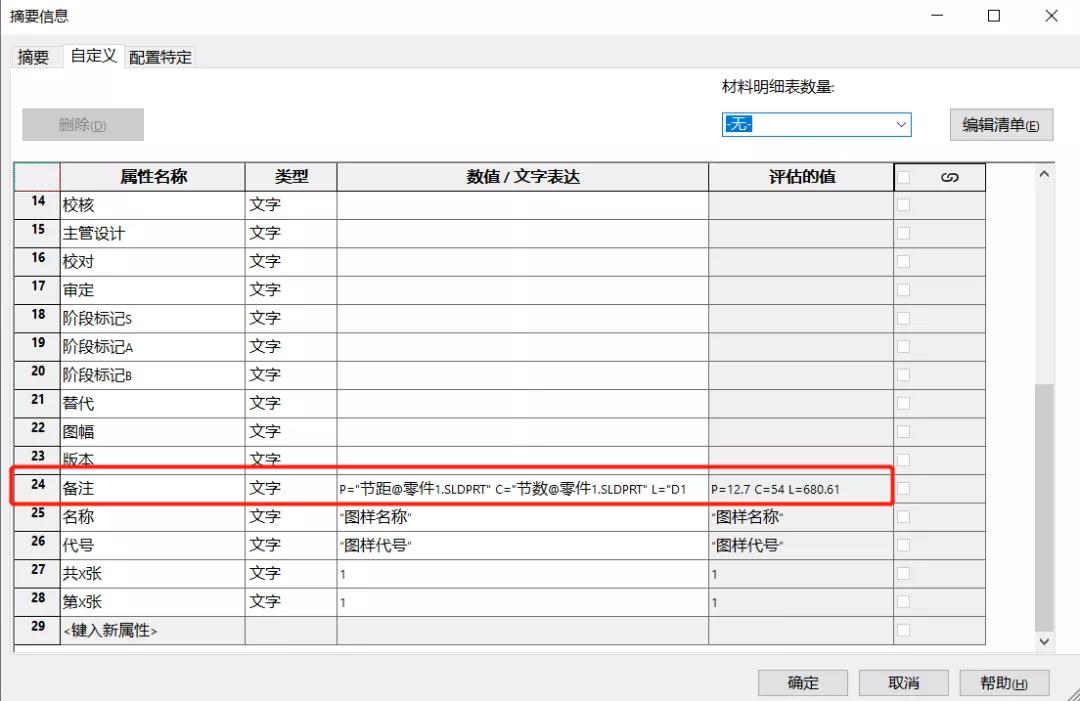Click the 确定 button
Screen dimensions: 1080x701
point(801,682)
